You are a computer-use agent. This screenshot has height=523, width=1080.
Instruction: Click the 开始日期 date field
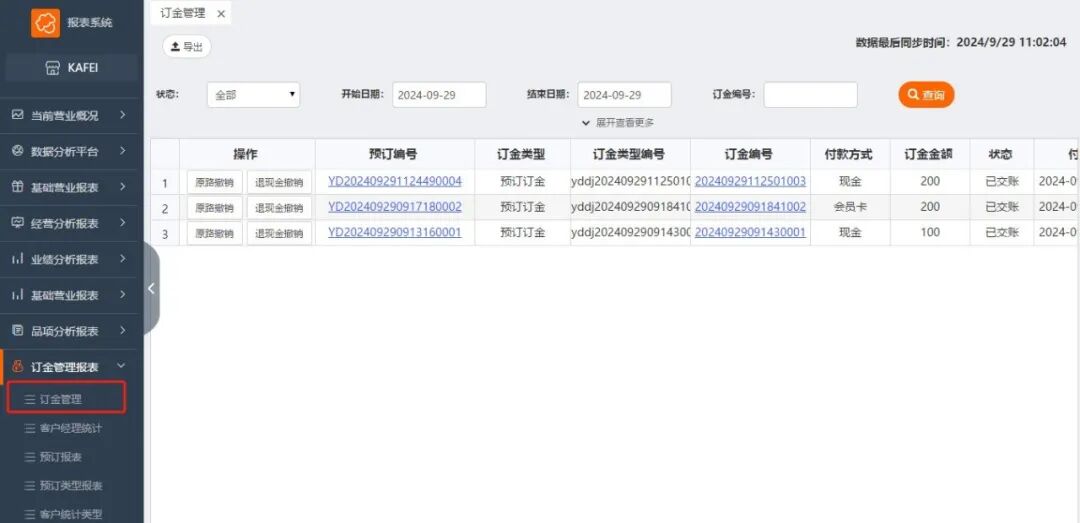[439, 95]
